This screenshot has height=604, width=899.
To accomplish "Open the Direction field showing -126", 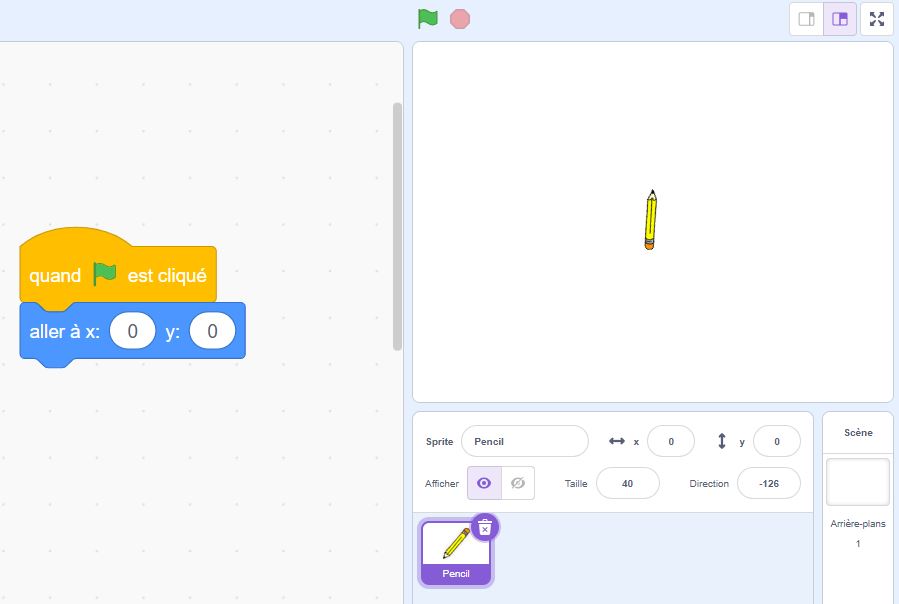I will click(768, 483).
